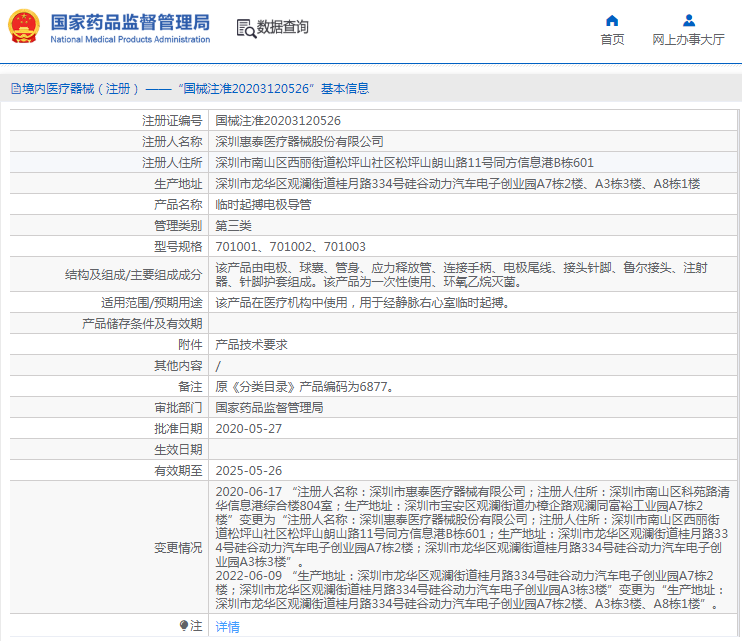Image resolution: width=742 pixels, height=641 pixels.
Task: Click 第三类 management category value
Action: tap(233, 226)
